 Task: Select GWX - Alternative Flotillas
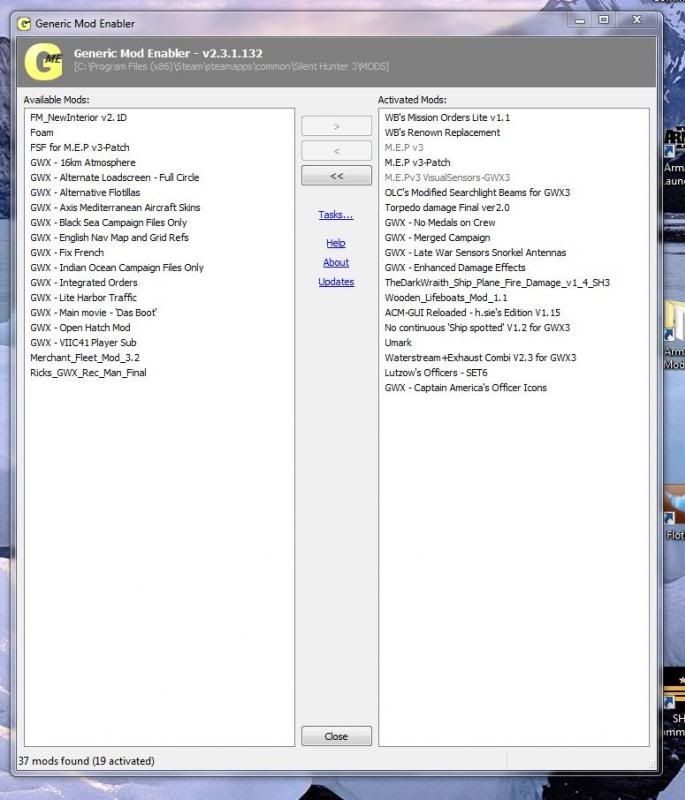pyautogui.click(x=85, y=192)
